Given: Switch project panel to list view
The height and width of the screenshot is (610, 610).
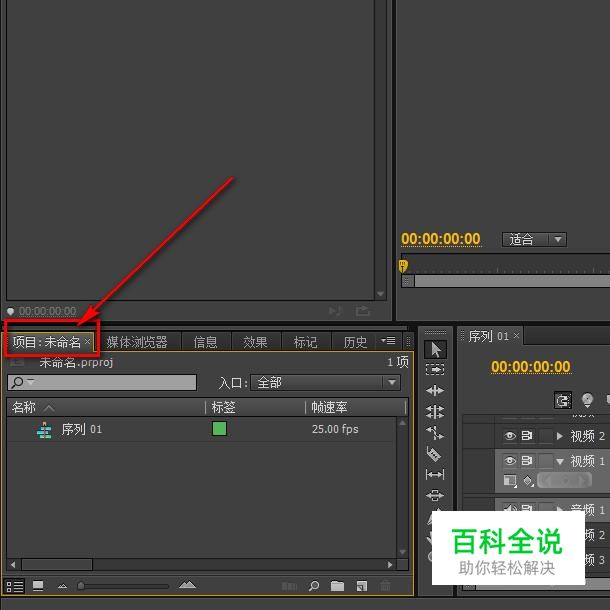Looking at the screenshot, I should 15,586.
